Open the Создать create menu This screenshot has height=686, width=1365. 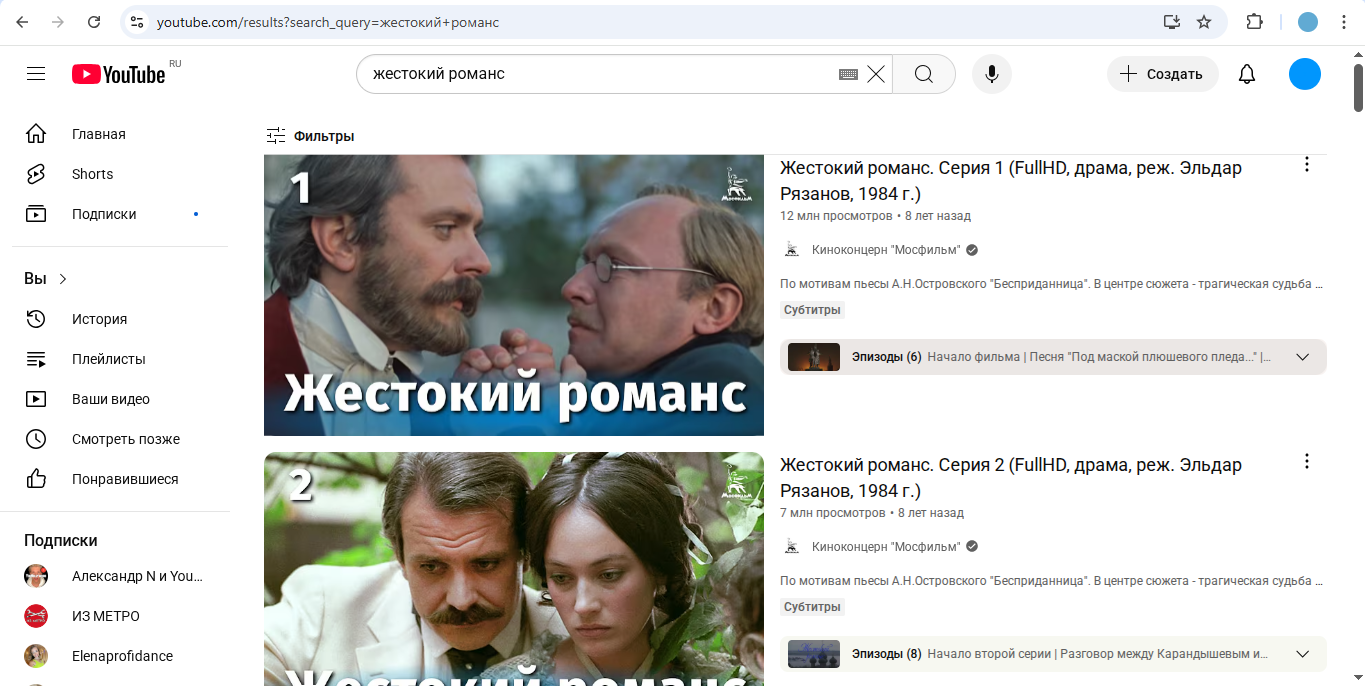pyautogui.click(x=1162, y=74)
